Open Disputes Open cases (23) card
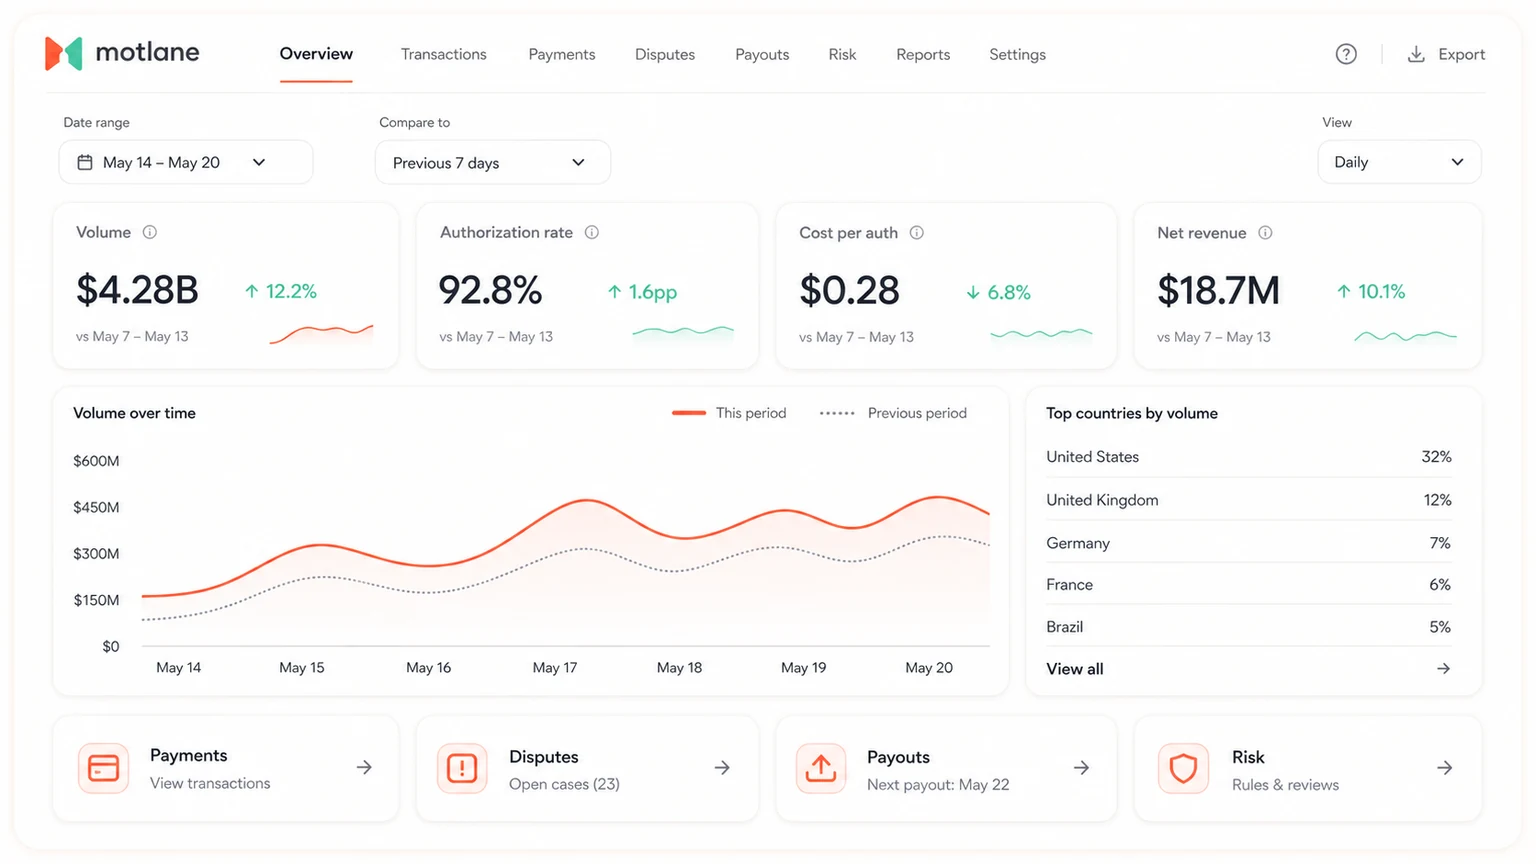1536x864 pixels. [587, 768]
